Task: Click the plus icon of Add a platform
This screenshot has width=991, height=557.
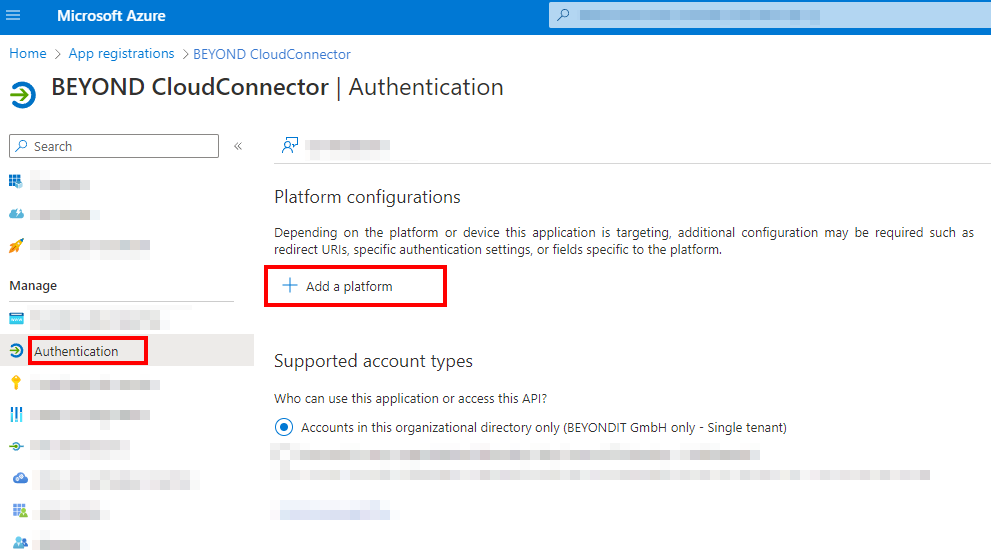Action: coord(289,286)
